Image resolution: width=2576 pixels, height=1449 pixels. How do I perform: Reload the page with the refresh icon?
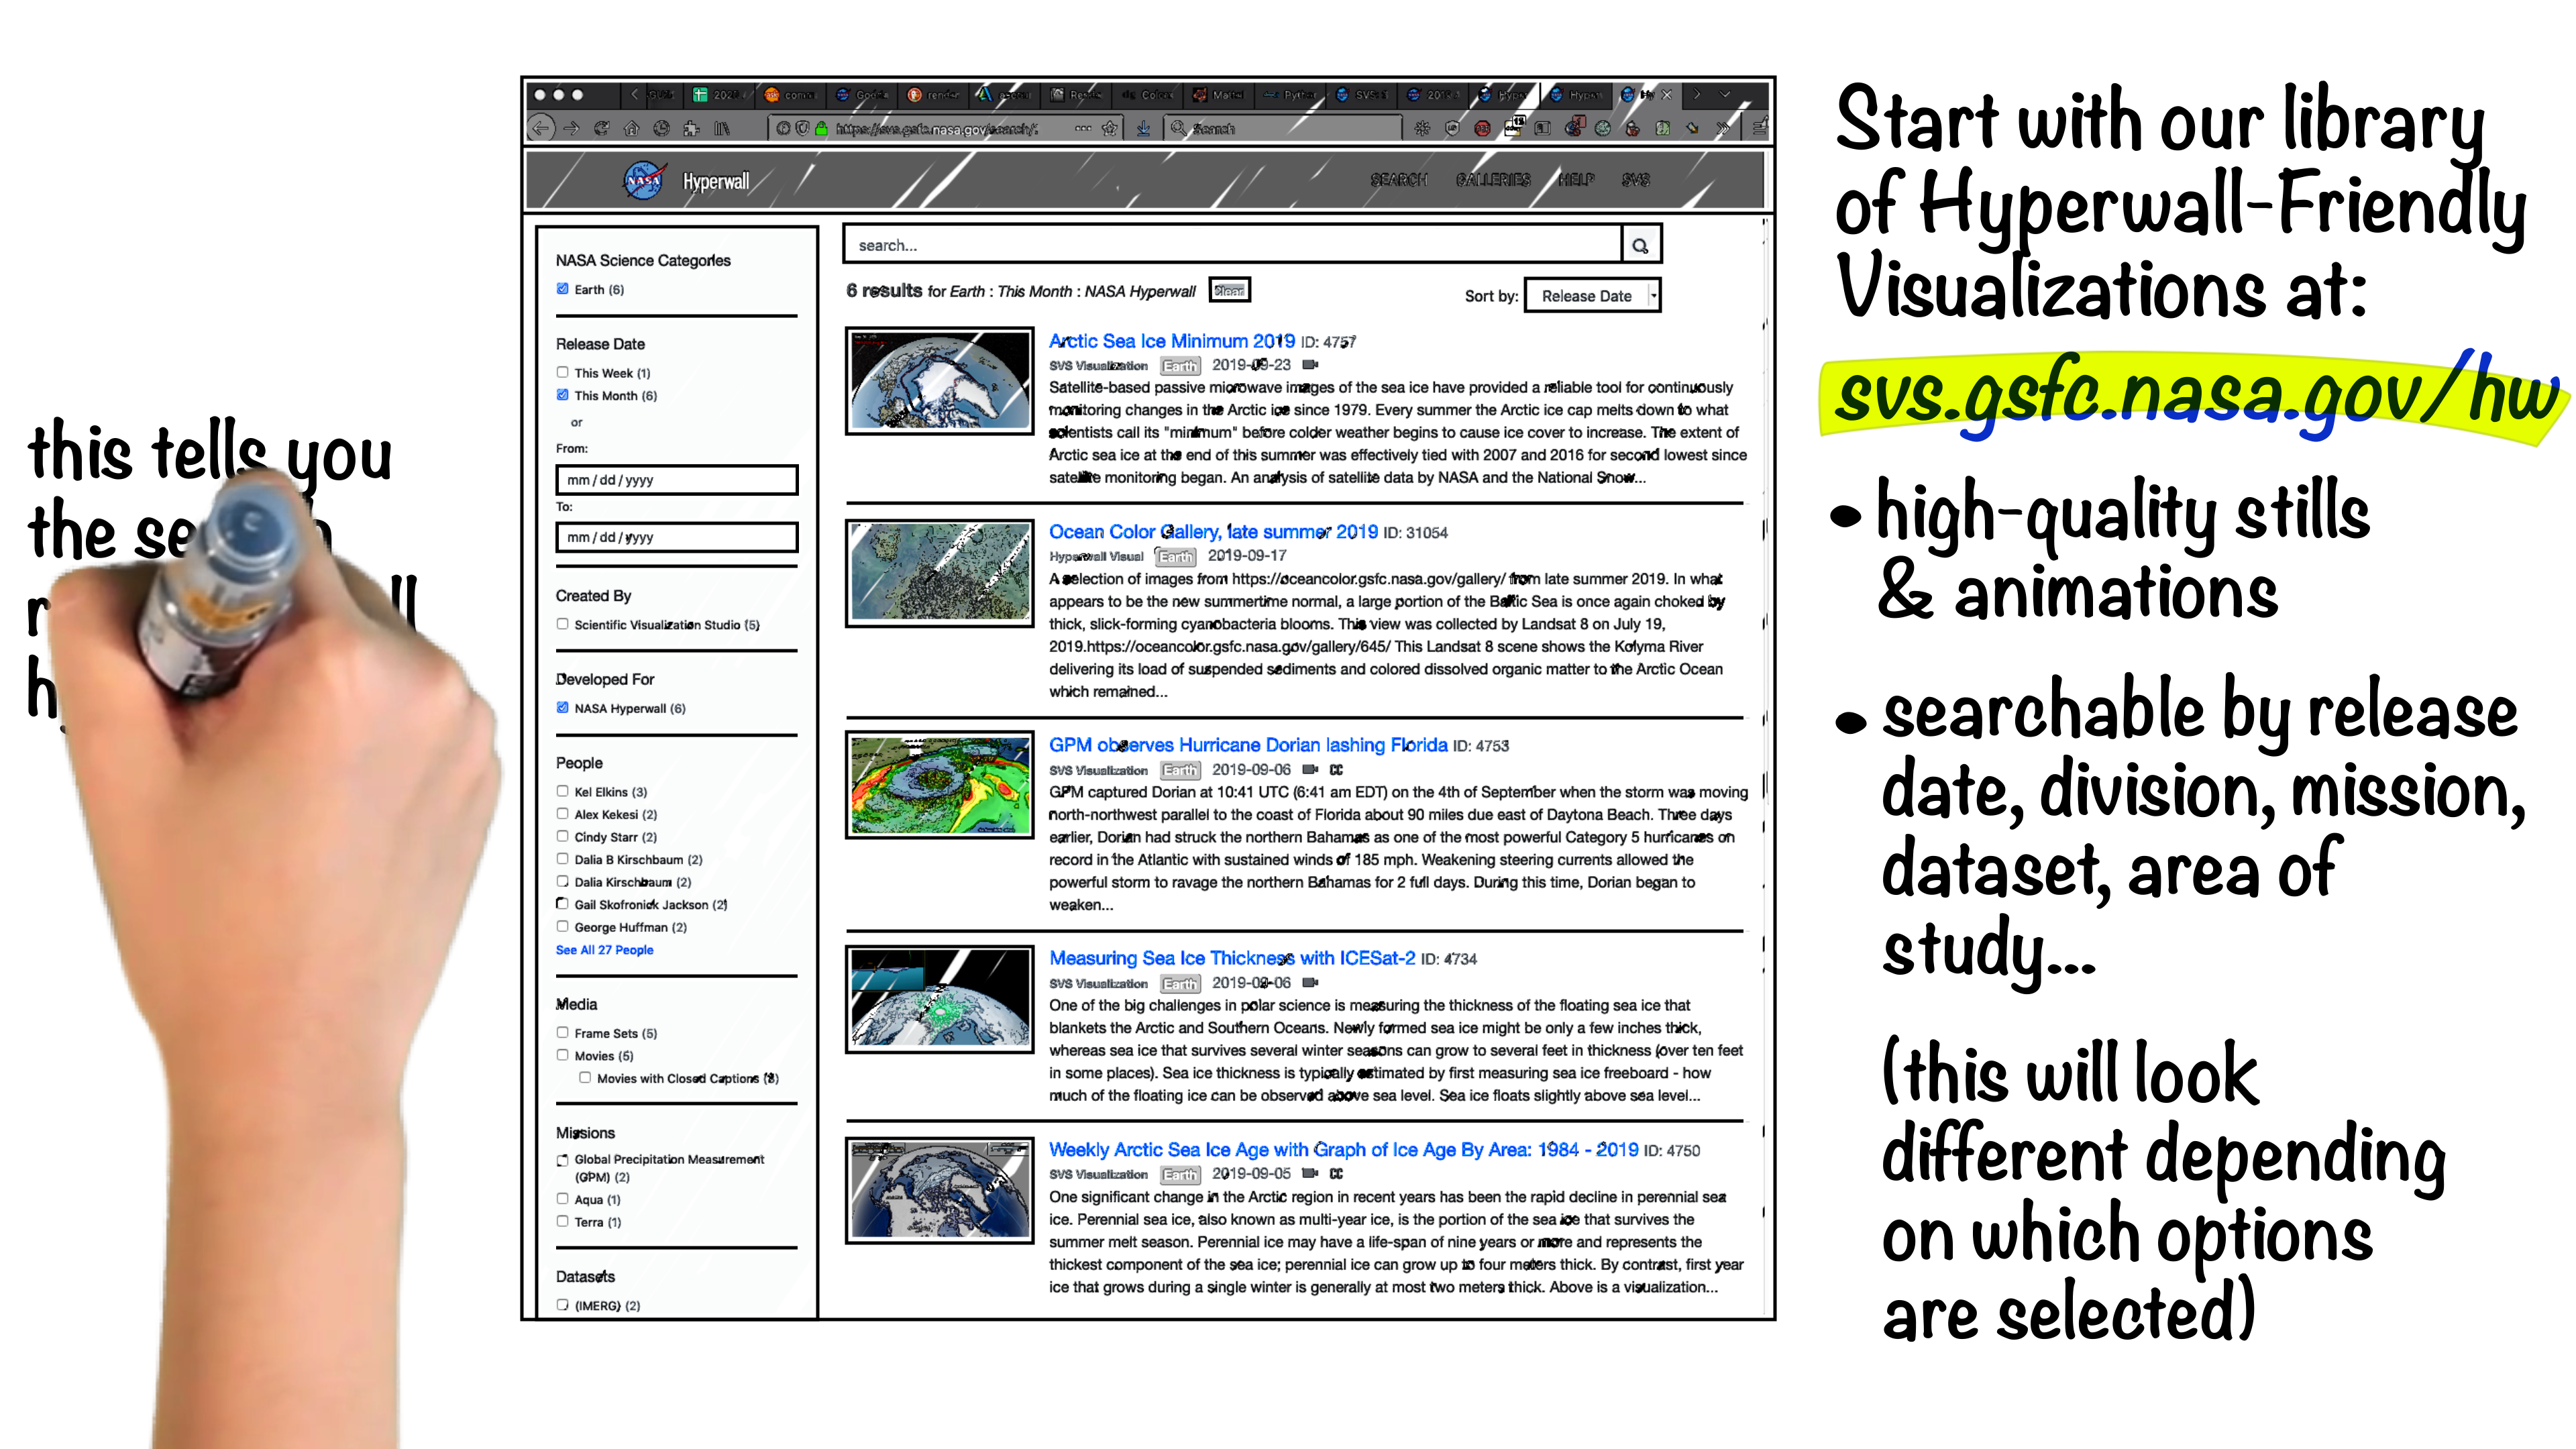[x=601, y=128]
